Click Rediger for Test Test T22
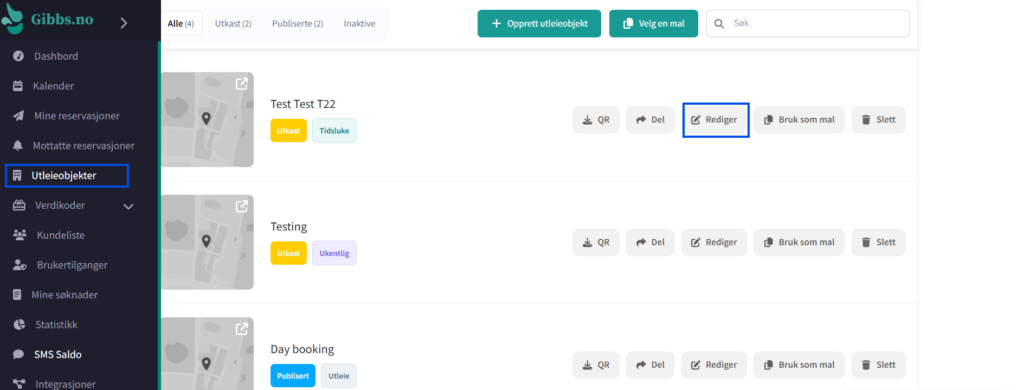The width and height of the screenshot is (1024, 390). pos(715,120)
